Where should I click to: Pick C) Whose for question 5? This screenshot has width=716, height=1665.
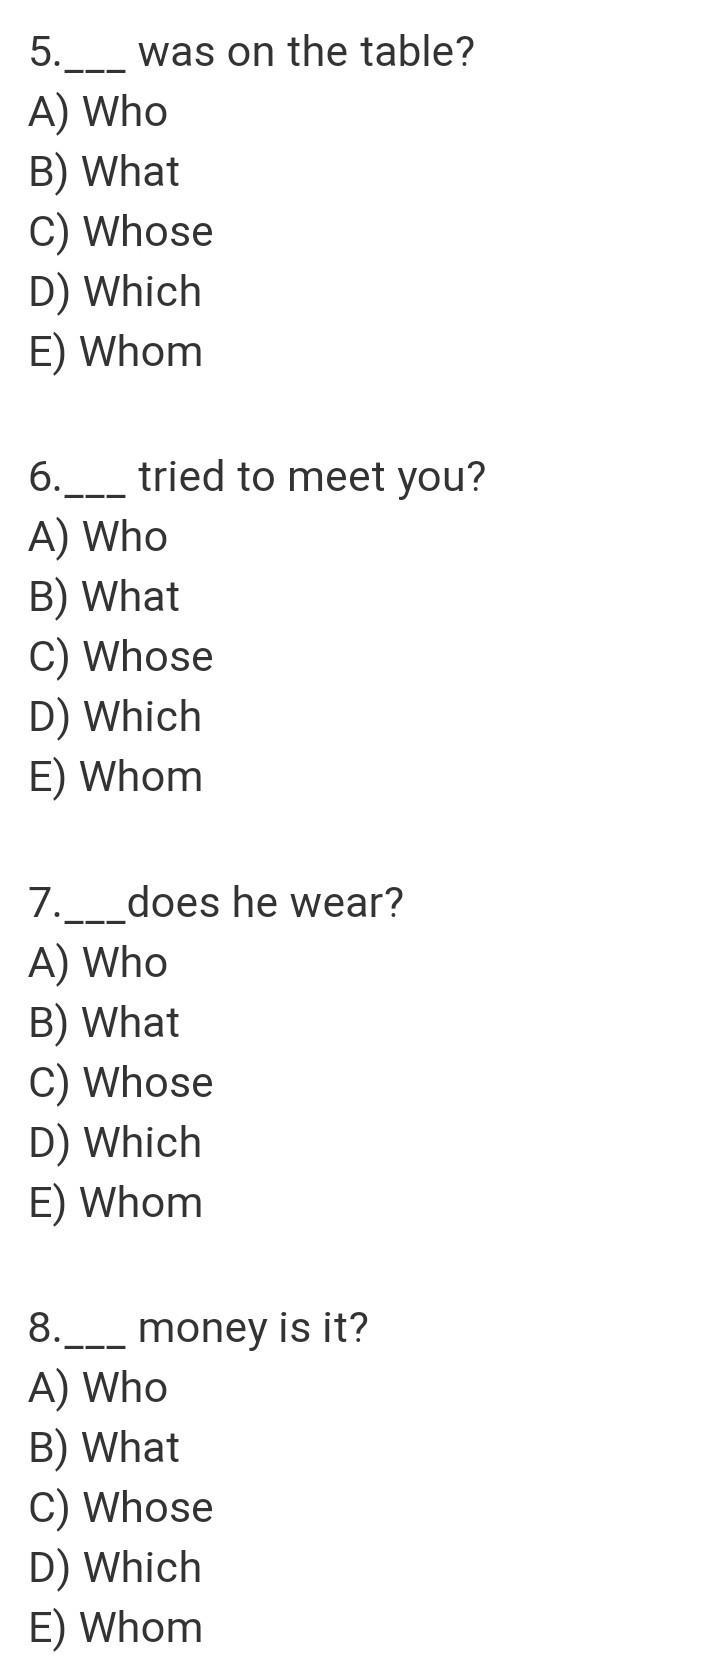[x=121, y=232]
